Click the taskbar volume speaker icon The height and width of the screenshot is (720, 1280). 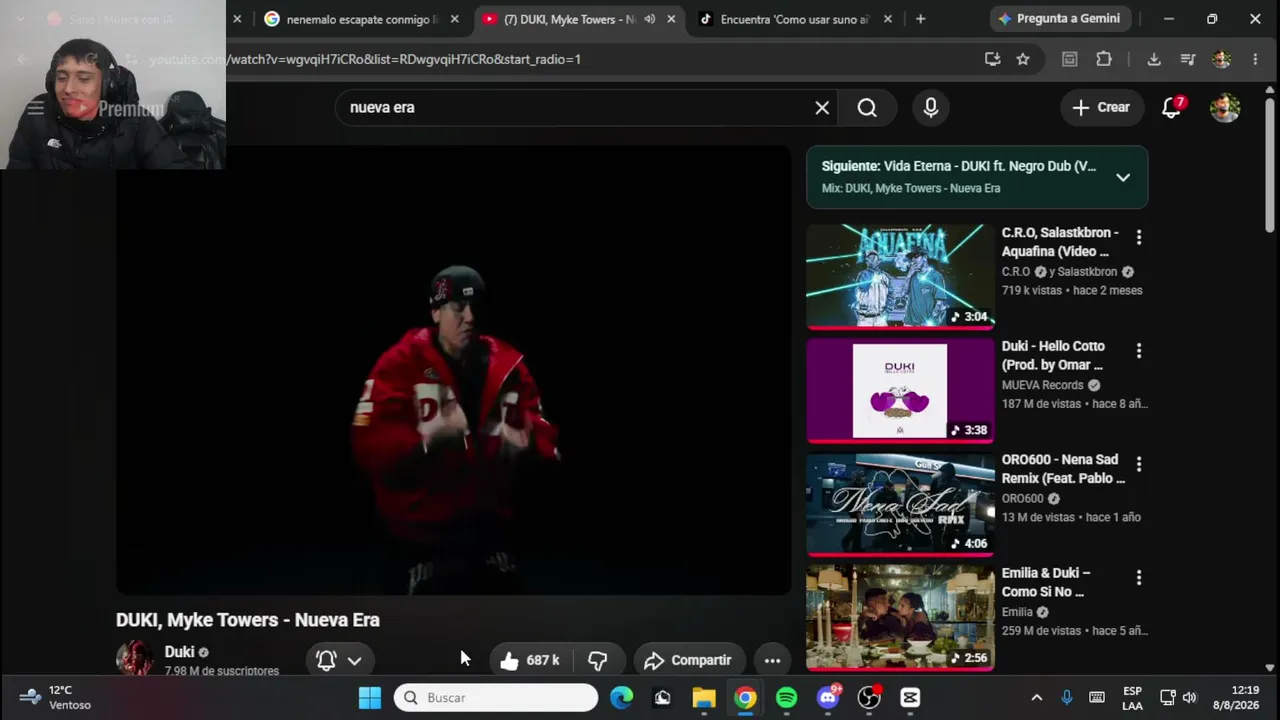pyautogui.click(x=1190, y=698)
